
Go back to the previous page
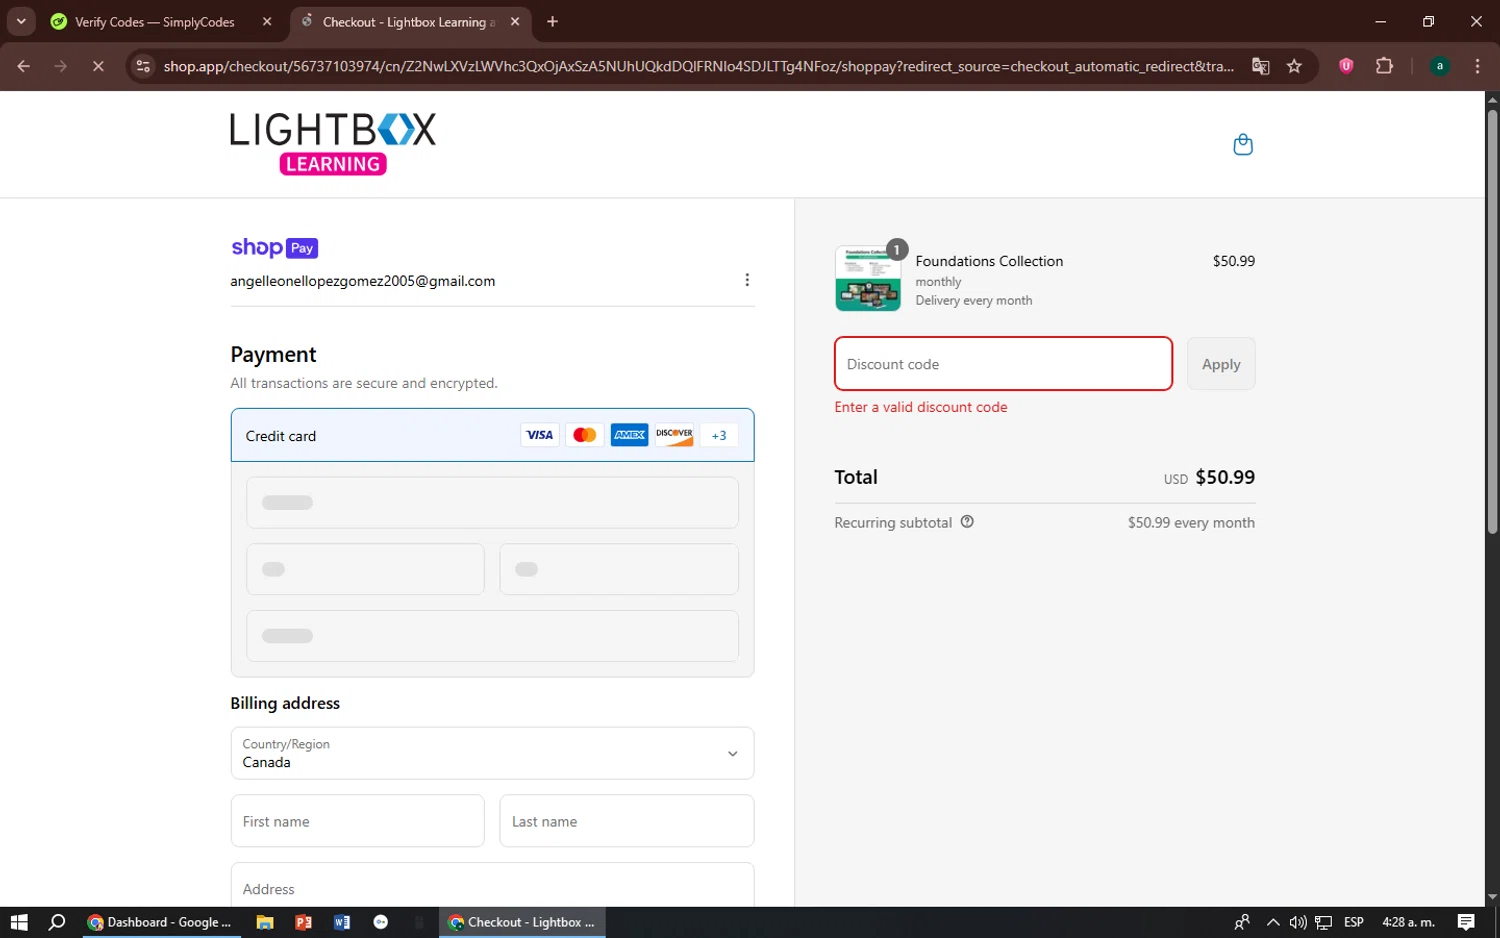coord(23,66)
